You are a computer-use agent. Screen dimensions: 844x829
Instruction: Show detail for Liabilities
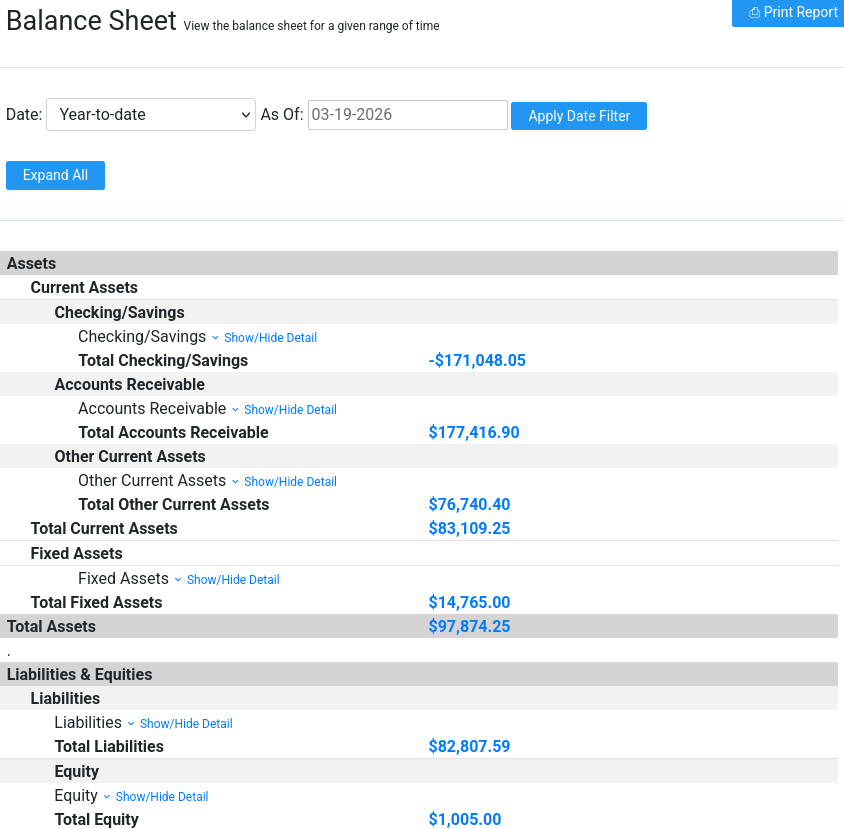click(185, 723)
